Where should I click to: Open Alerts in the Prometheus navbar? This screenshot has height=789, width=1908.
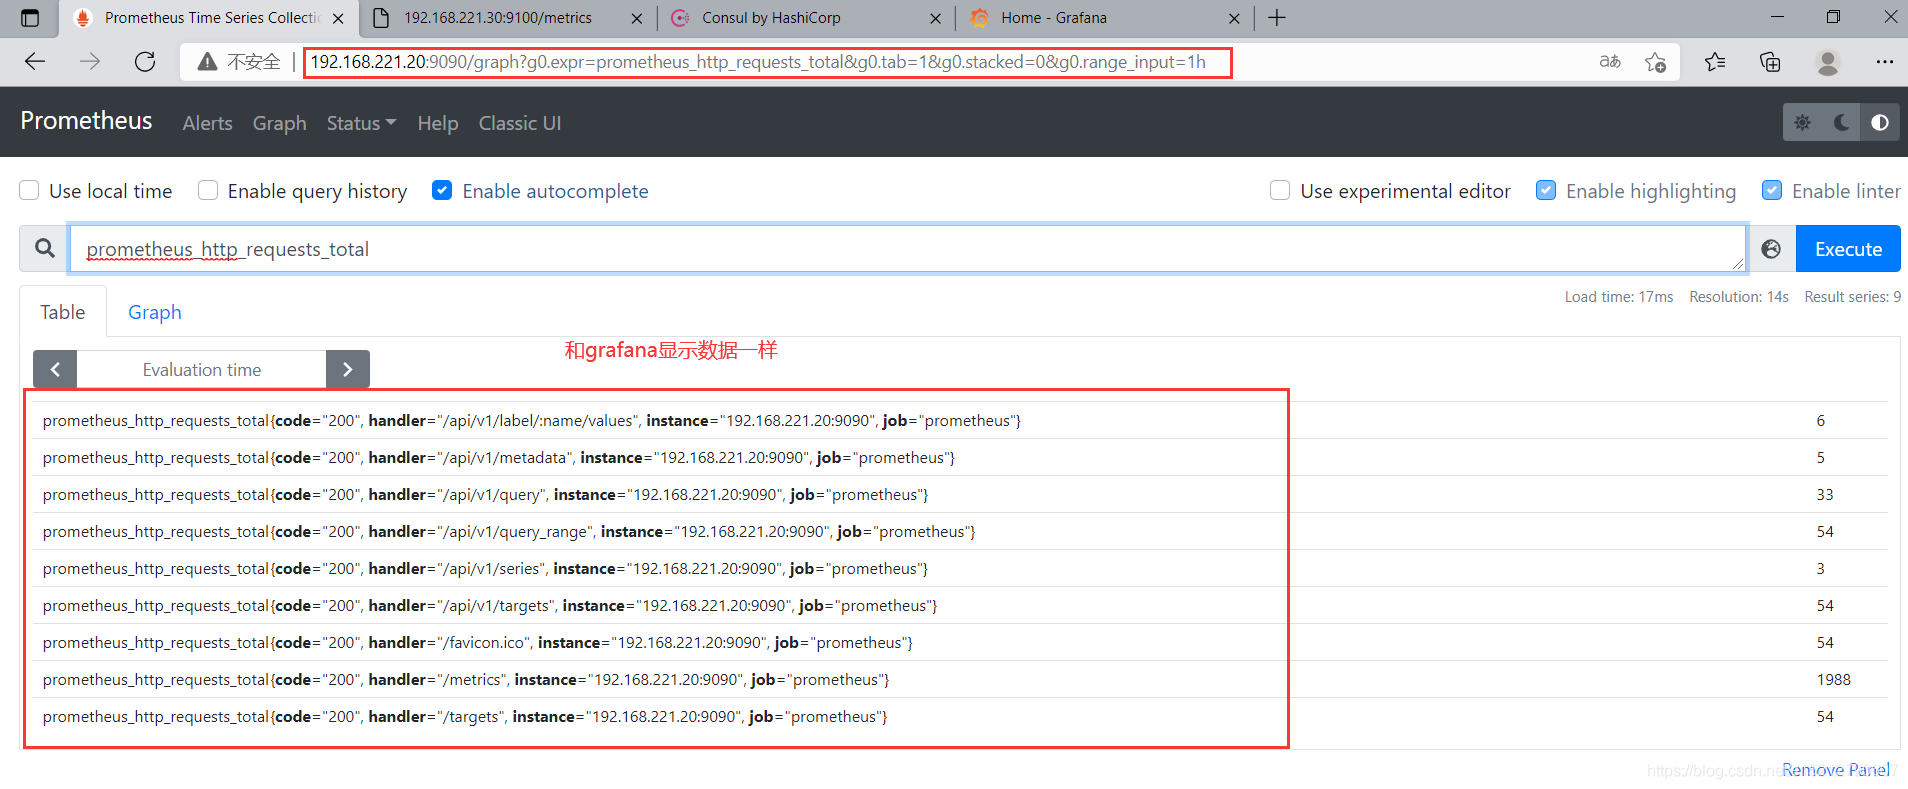[207, 123]
